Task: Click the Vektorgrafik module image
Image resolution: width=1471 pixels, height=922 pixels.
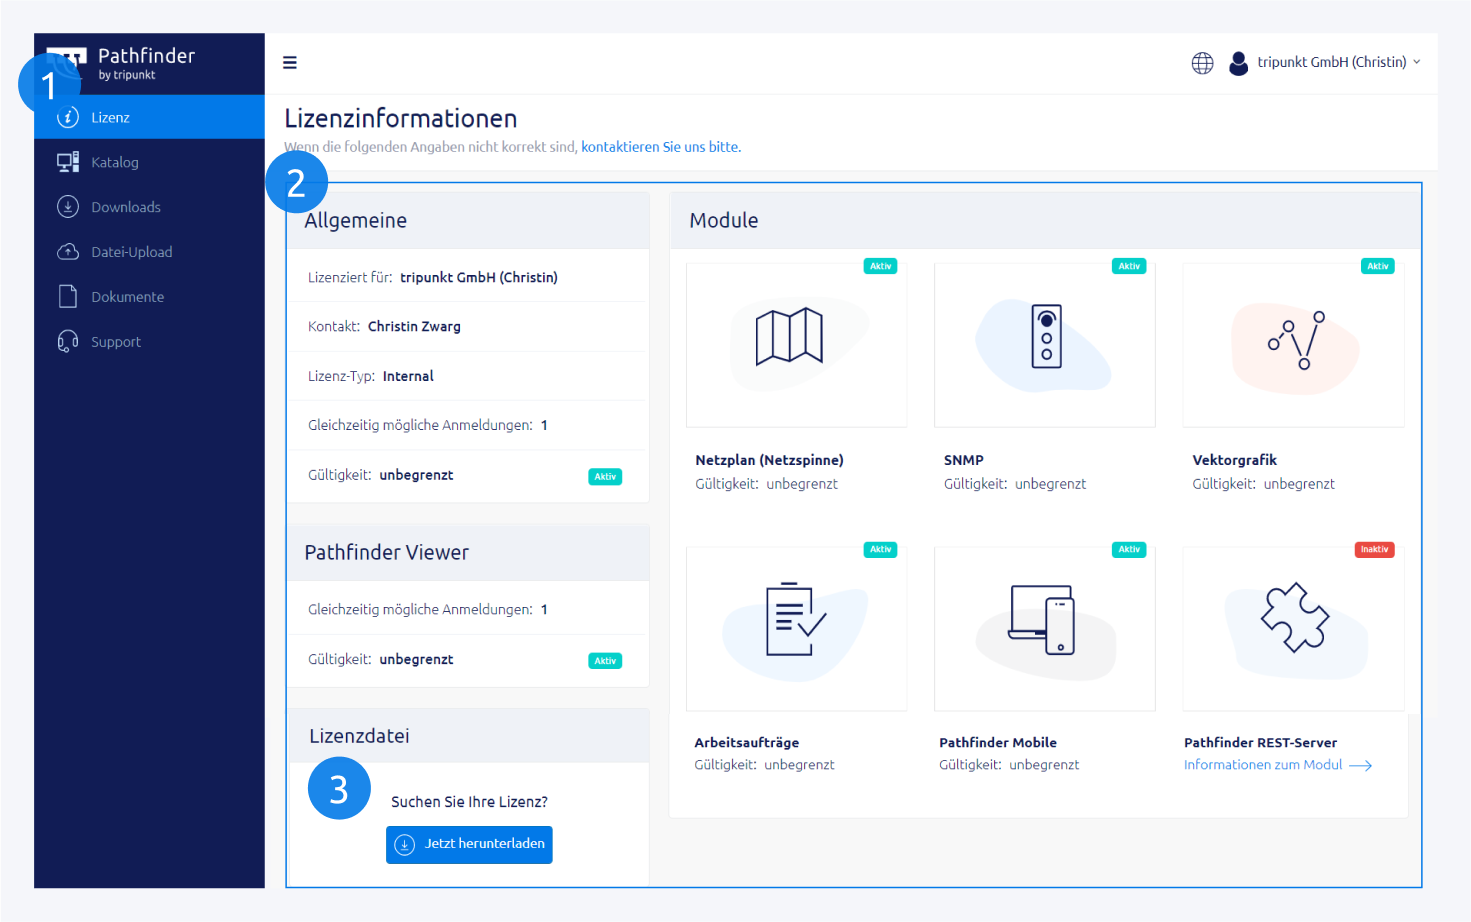Action: (1293, 345)
